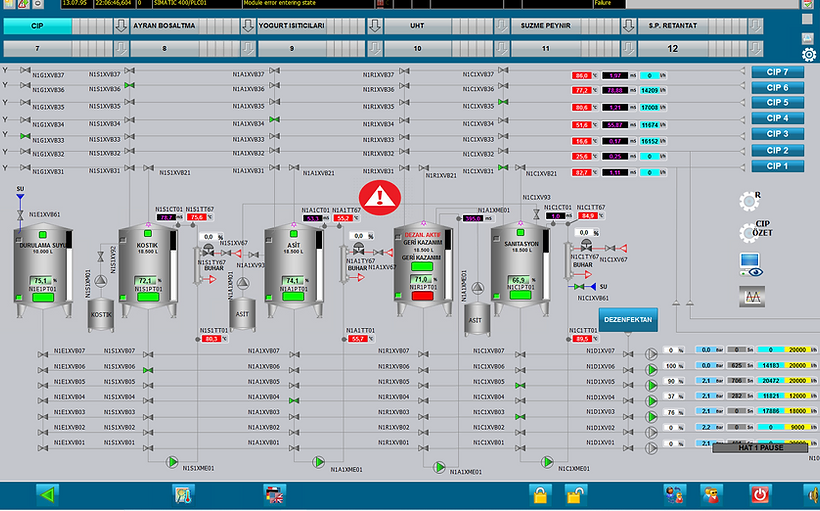The height and width of the screenshot is (511, 820).
Task: Go back with the green arrow icon
Action: [x=48, y=494]
